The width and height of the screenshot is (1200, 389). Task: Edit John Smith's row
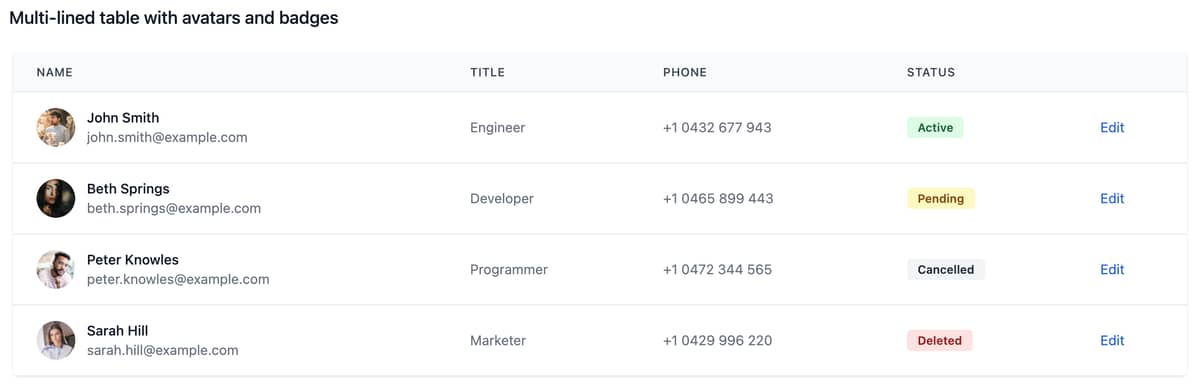(1112, 127)
